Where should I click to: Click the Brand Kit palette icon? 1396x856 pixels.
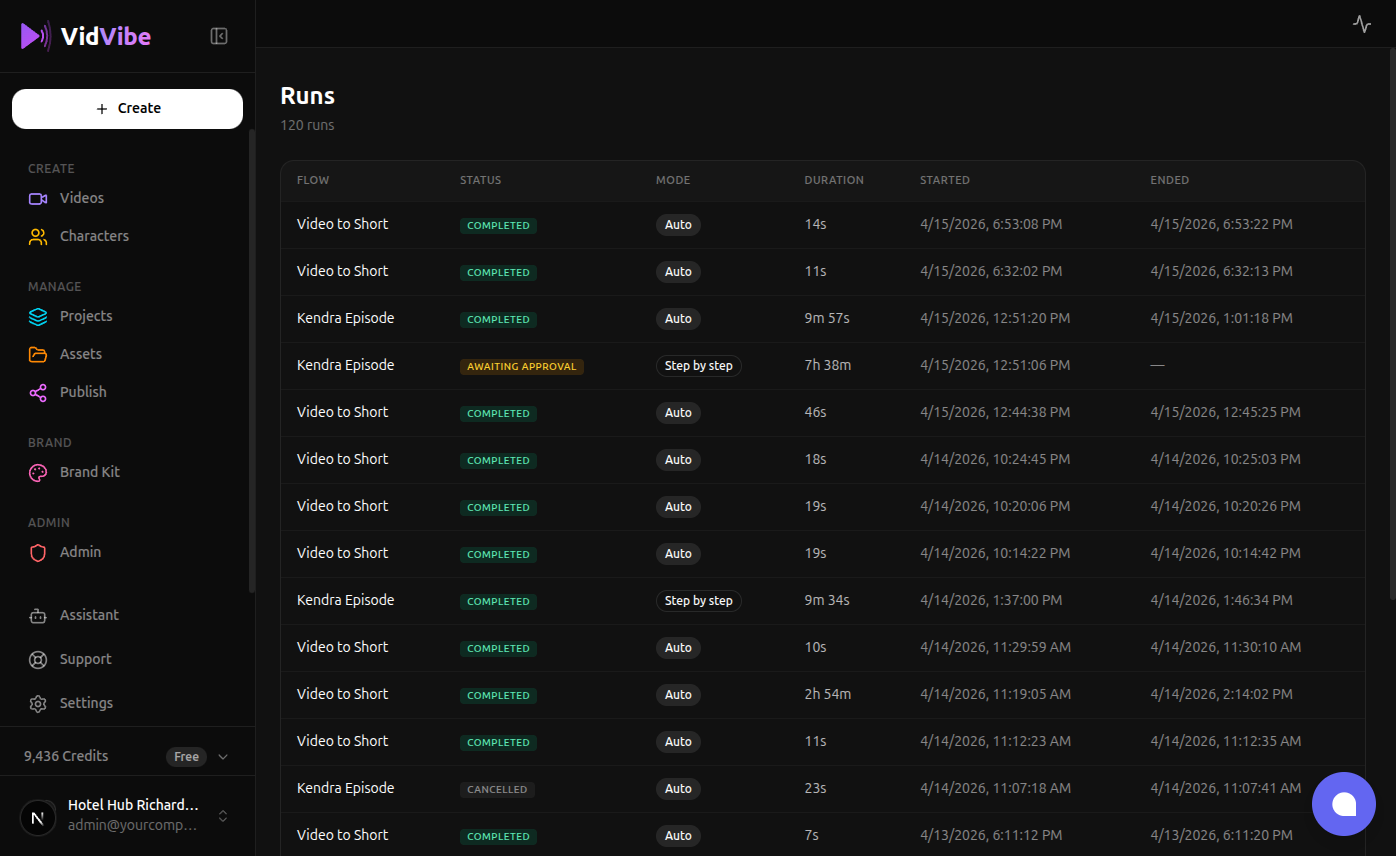tap(38, 472)
